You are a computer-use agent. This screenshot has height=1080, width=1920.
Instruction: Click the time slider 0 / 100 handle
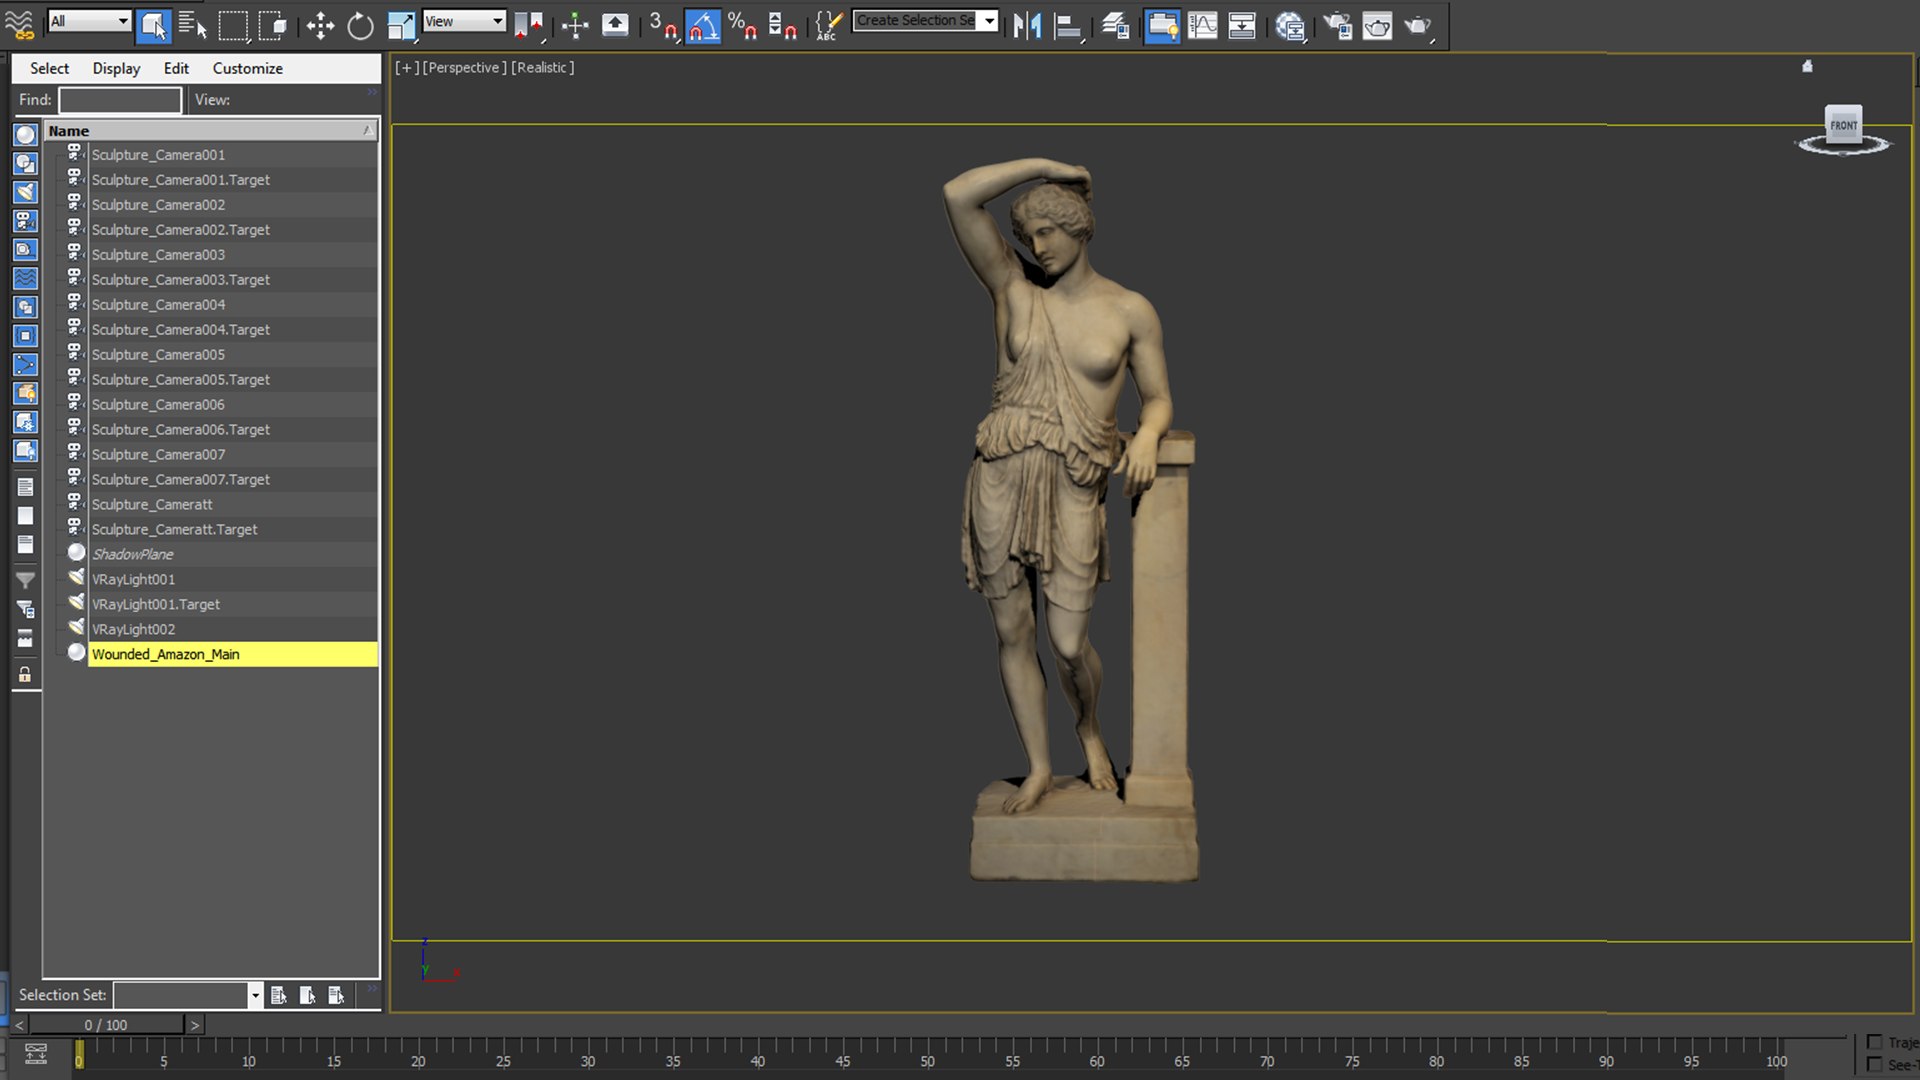pos(106,1025)
